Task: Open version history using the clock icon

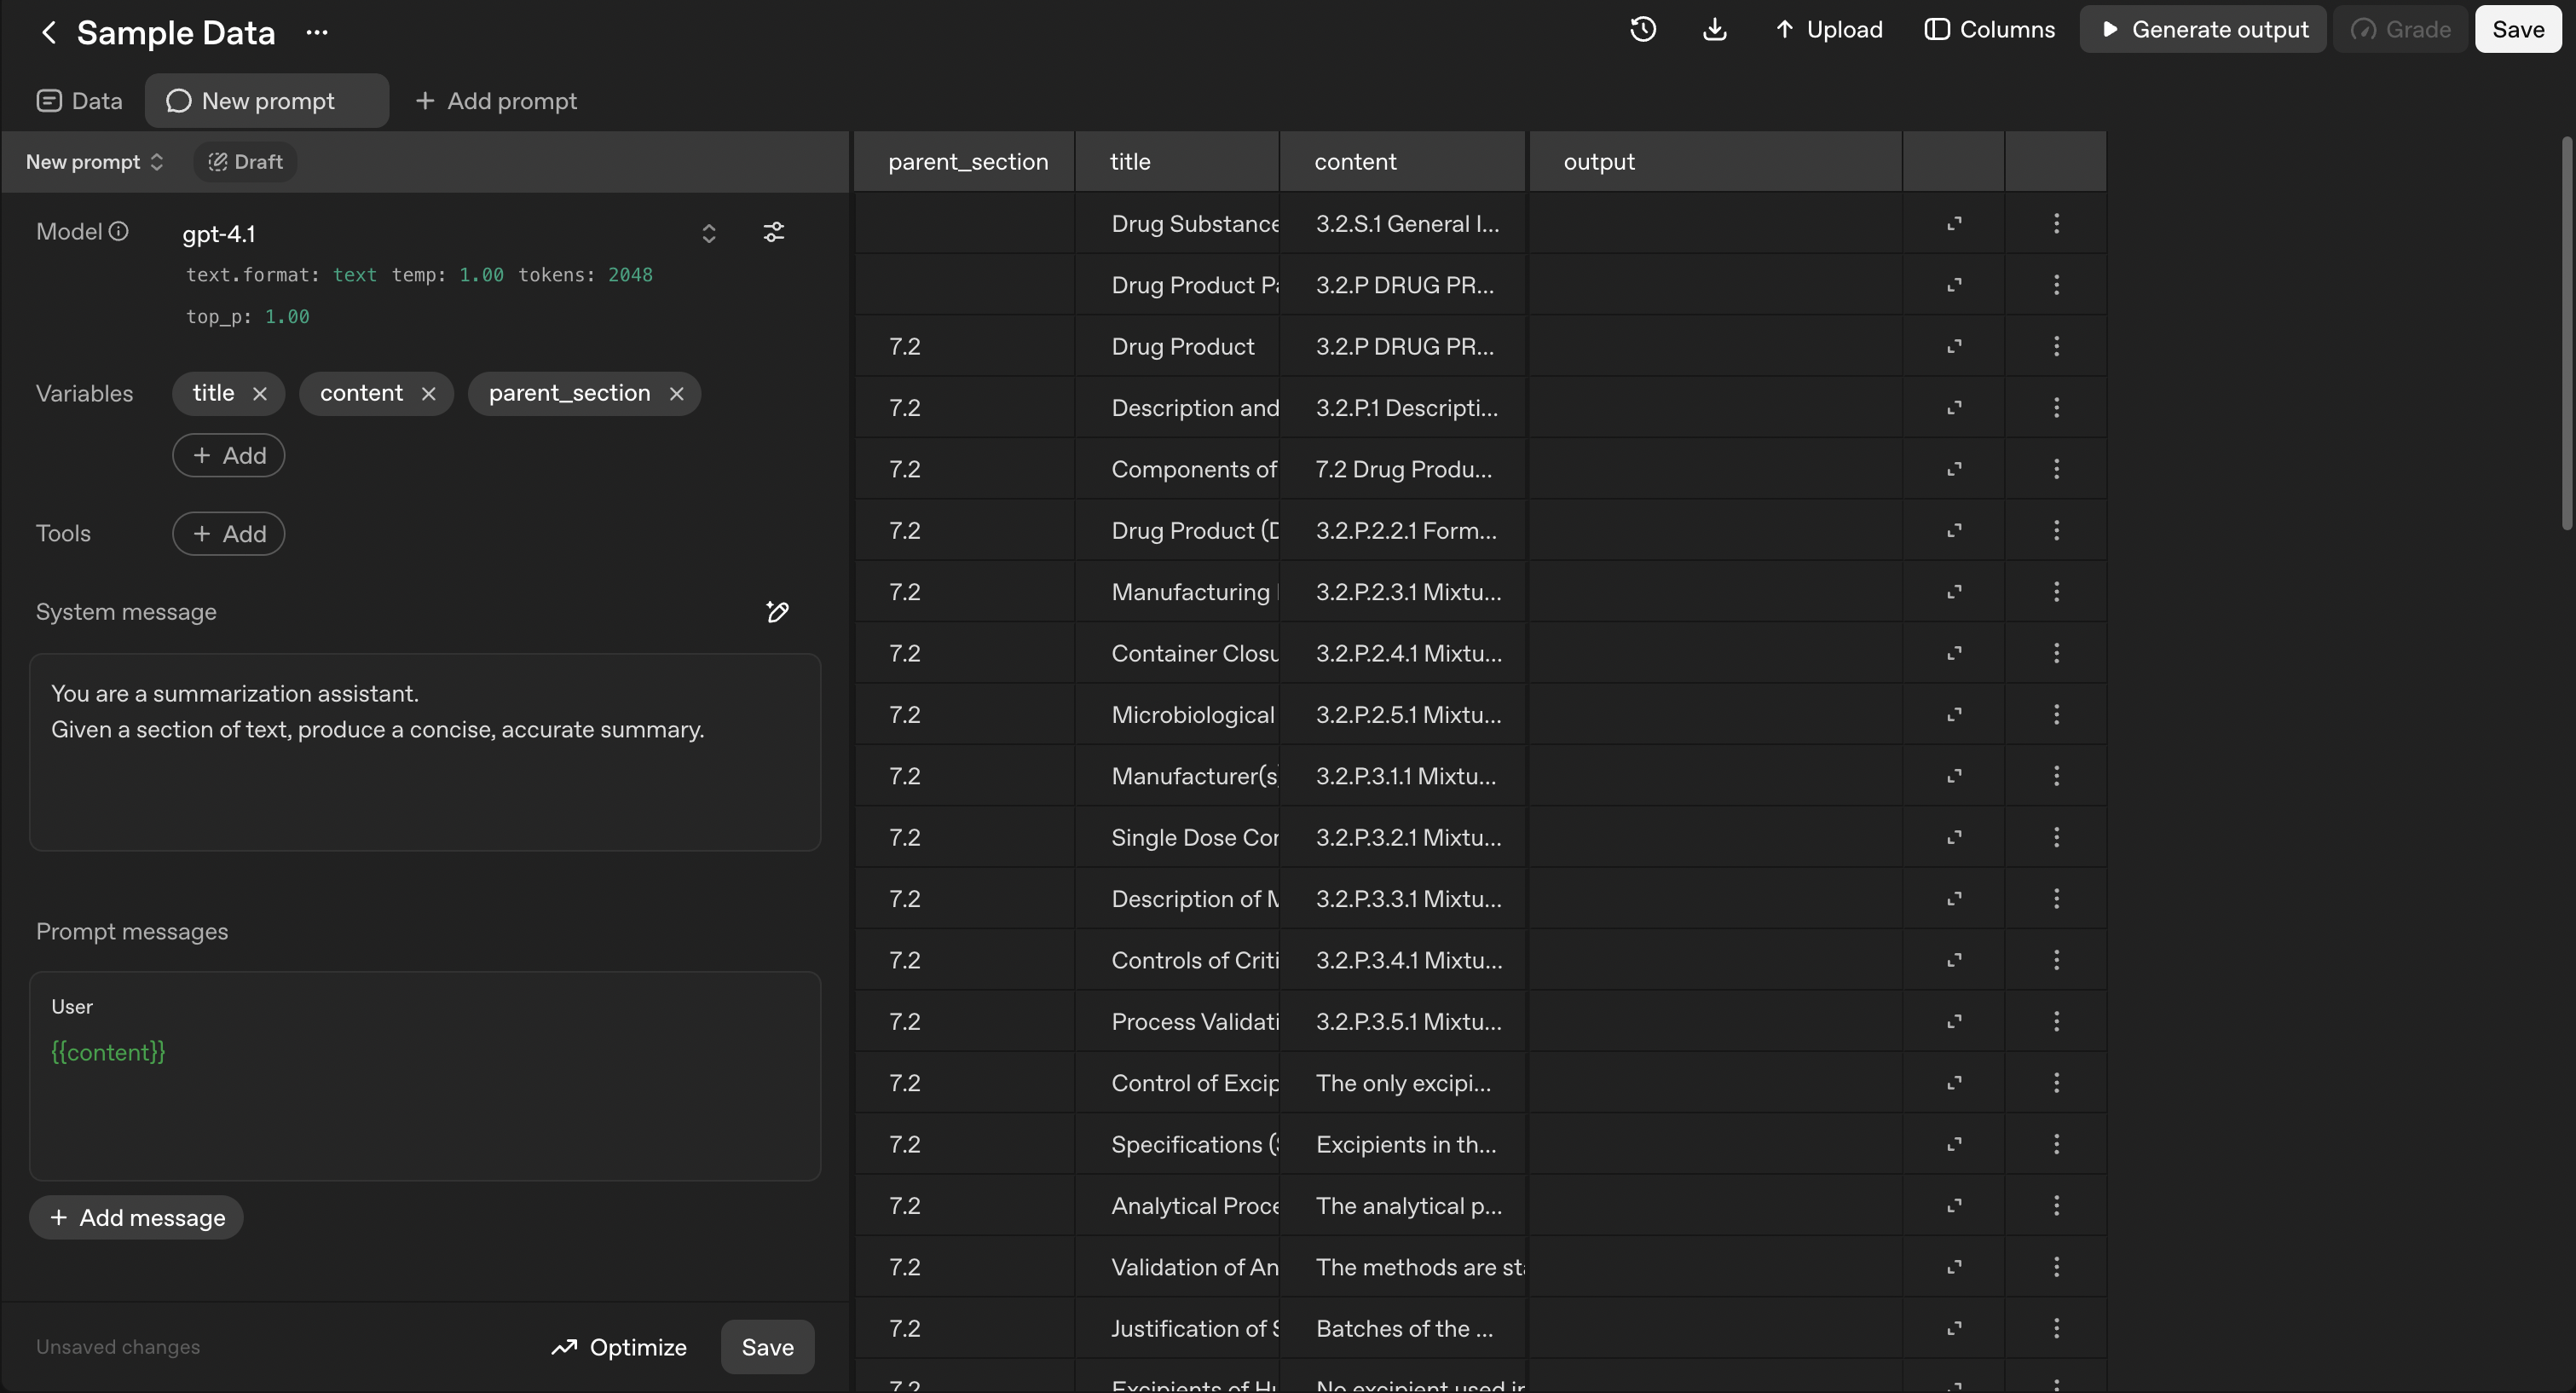Action: pyautogui.click(x=1643, y=29)
